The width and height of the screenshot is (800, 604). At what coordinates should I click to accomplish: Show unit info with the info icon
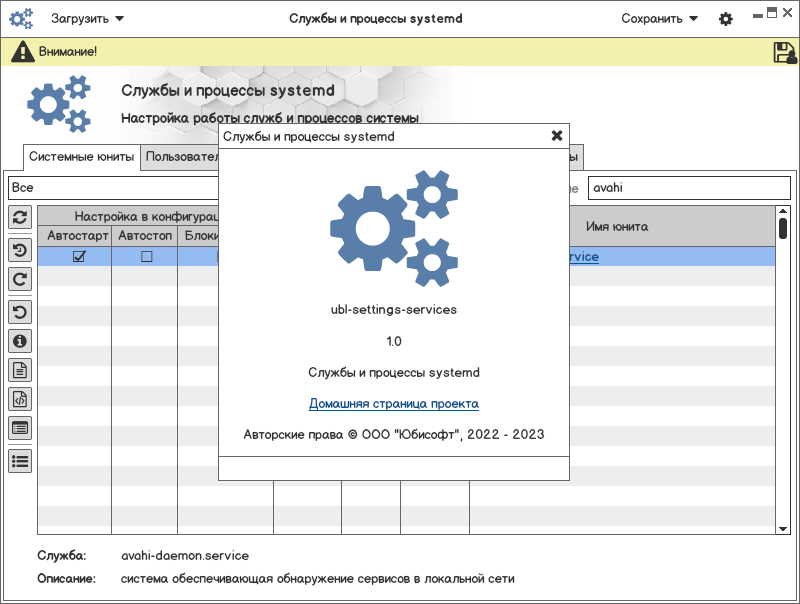pos(20,342)
